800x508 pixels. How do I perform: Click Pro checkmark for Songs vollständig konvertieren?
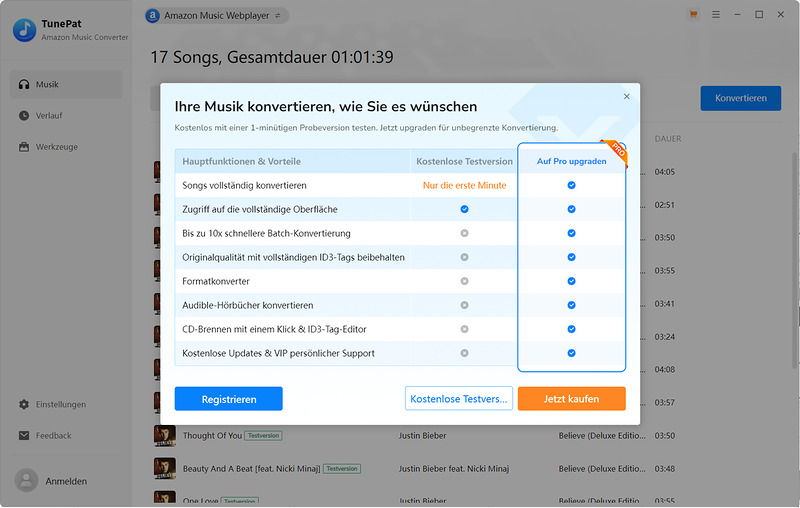571,185
